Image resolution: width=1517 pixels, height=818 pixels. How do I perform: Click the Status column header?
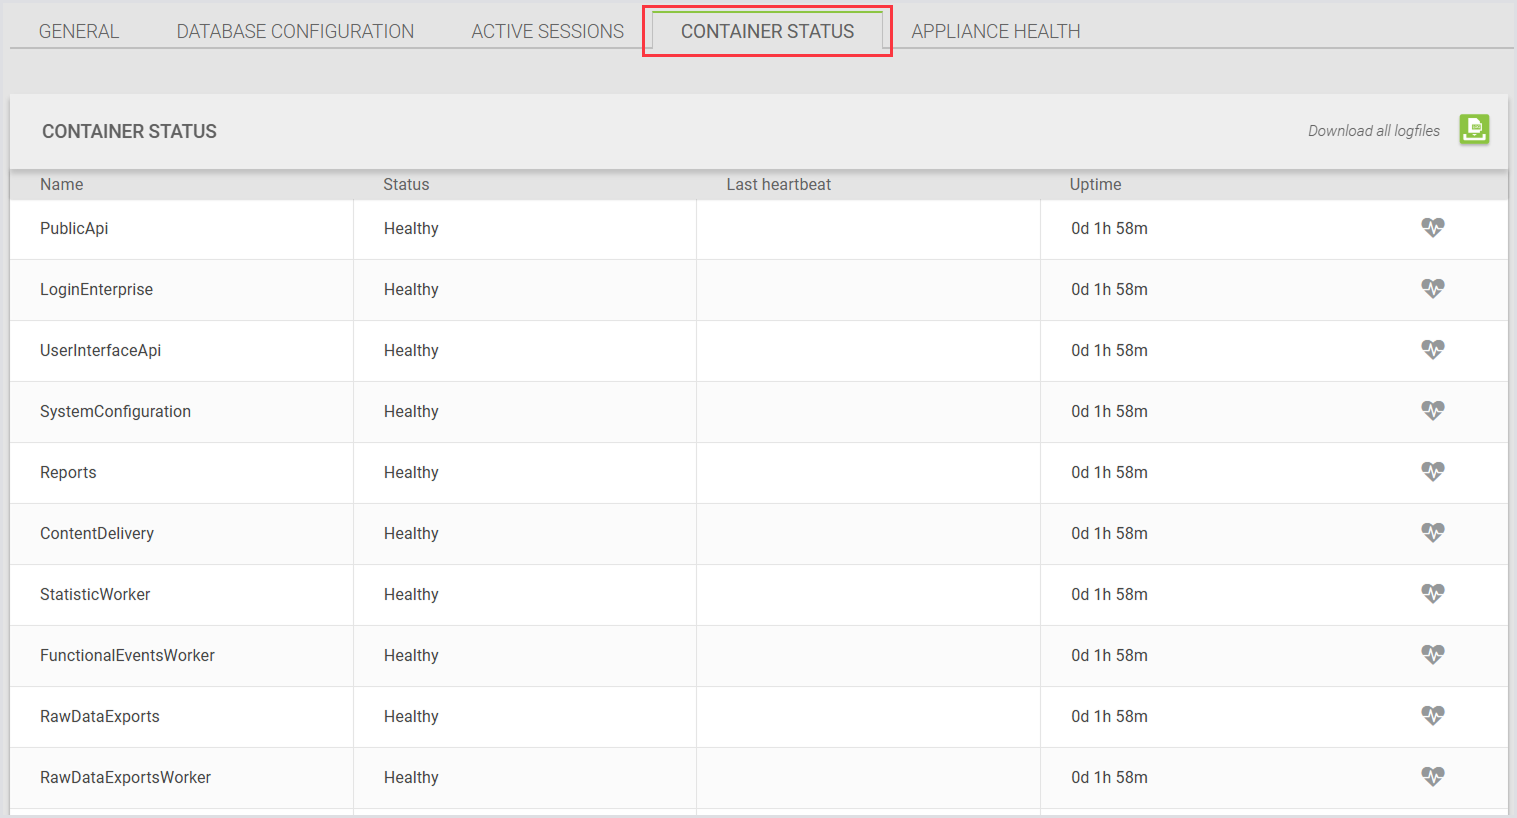click(406, 184)
